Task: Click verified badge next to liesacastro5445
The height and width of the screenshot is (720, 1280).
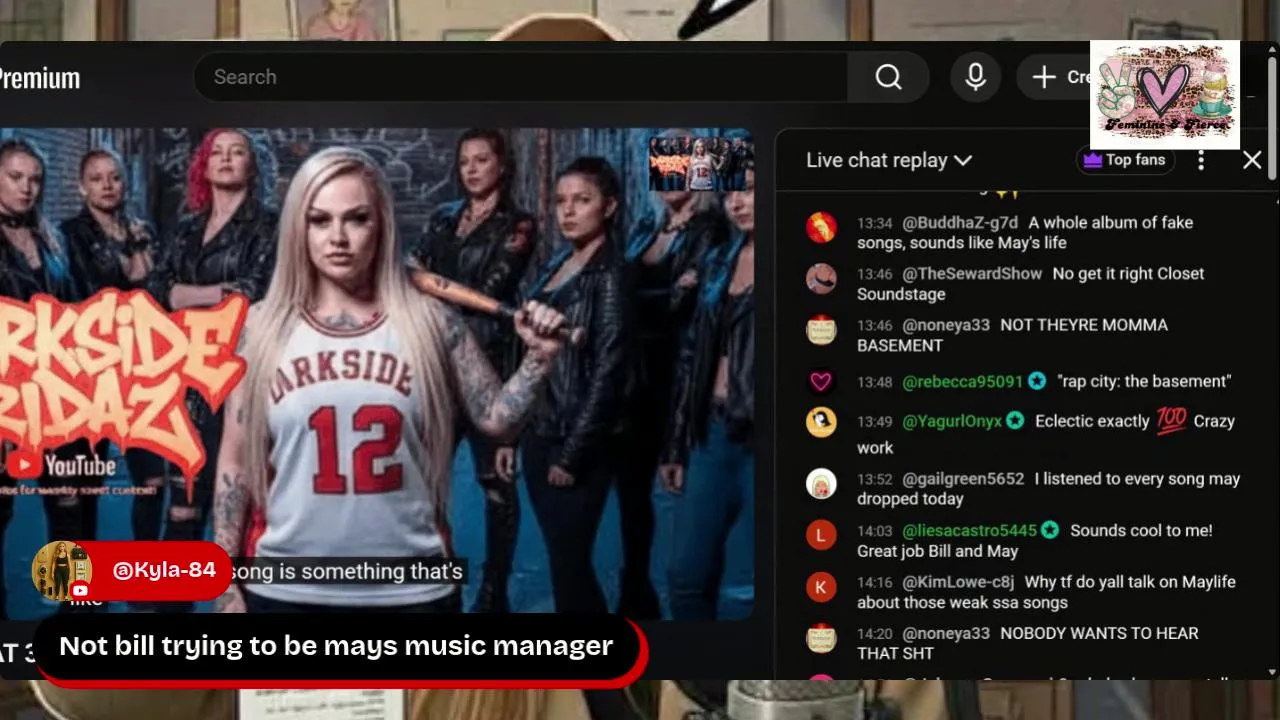Action: pos(1050,530)
